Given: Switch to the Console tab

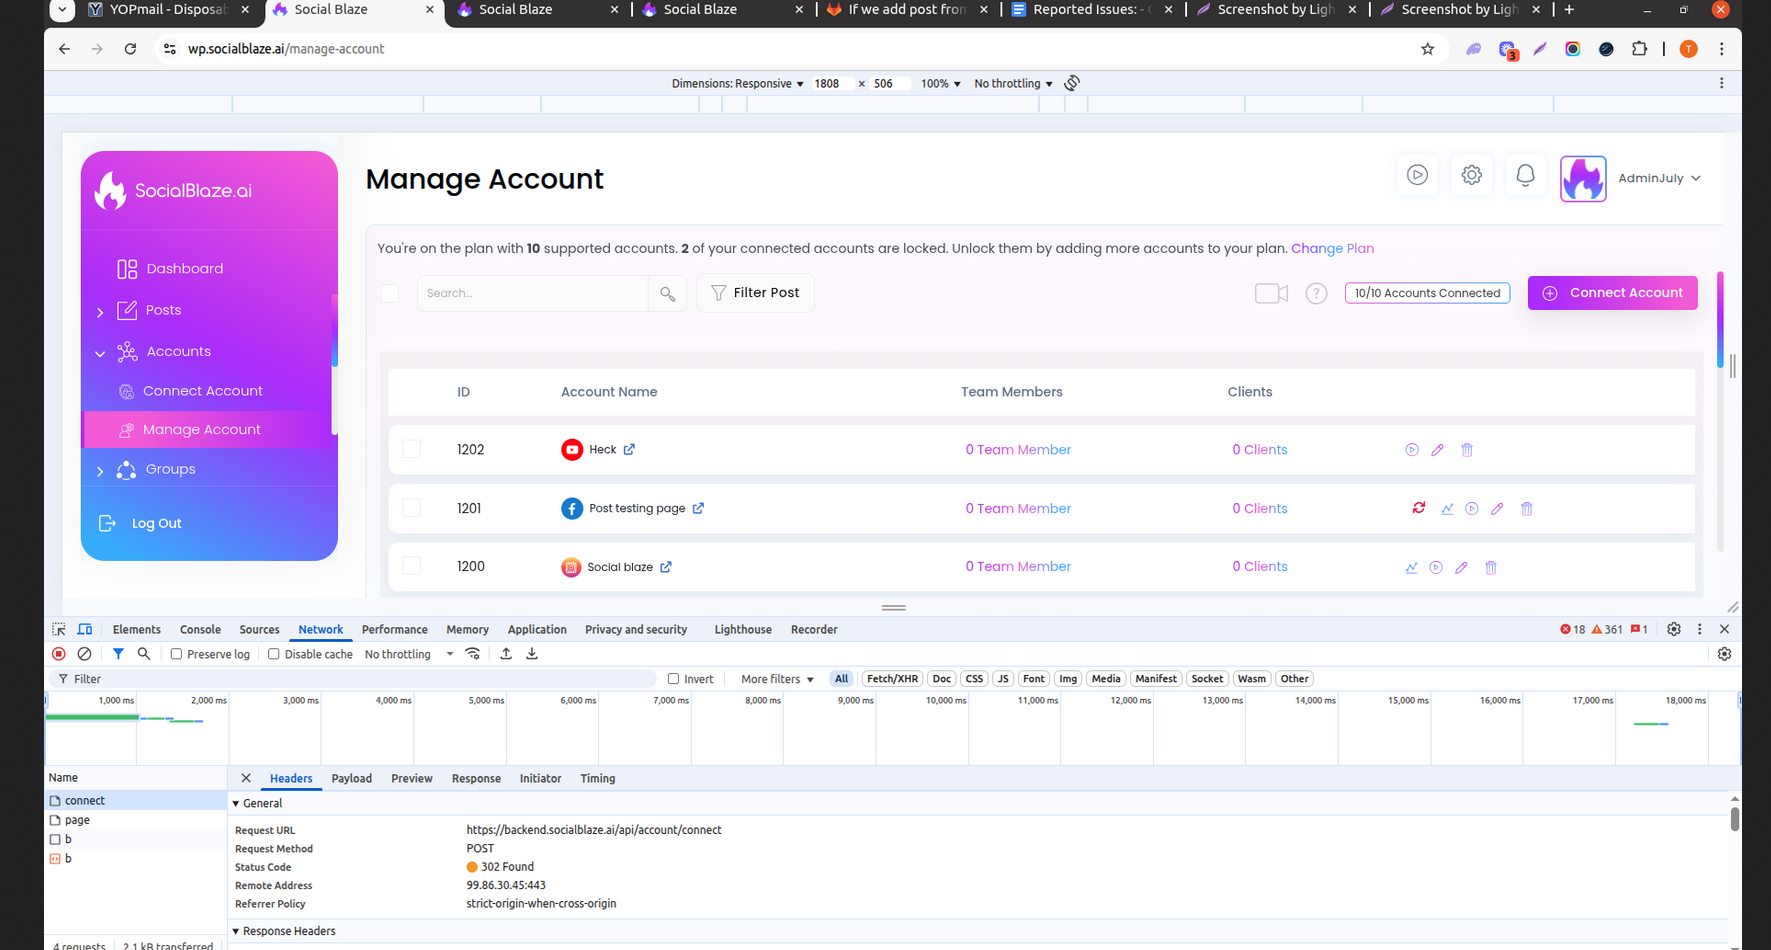Looking at the screenshot, I should 200,629.
